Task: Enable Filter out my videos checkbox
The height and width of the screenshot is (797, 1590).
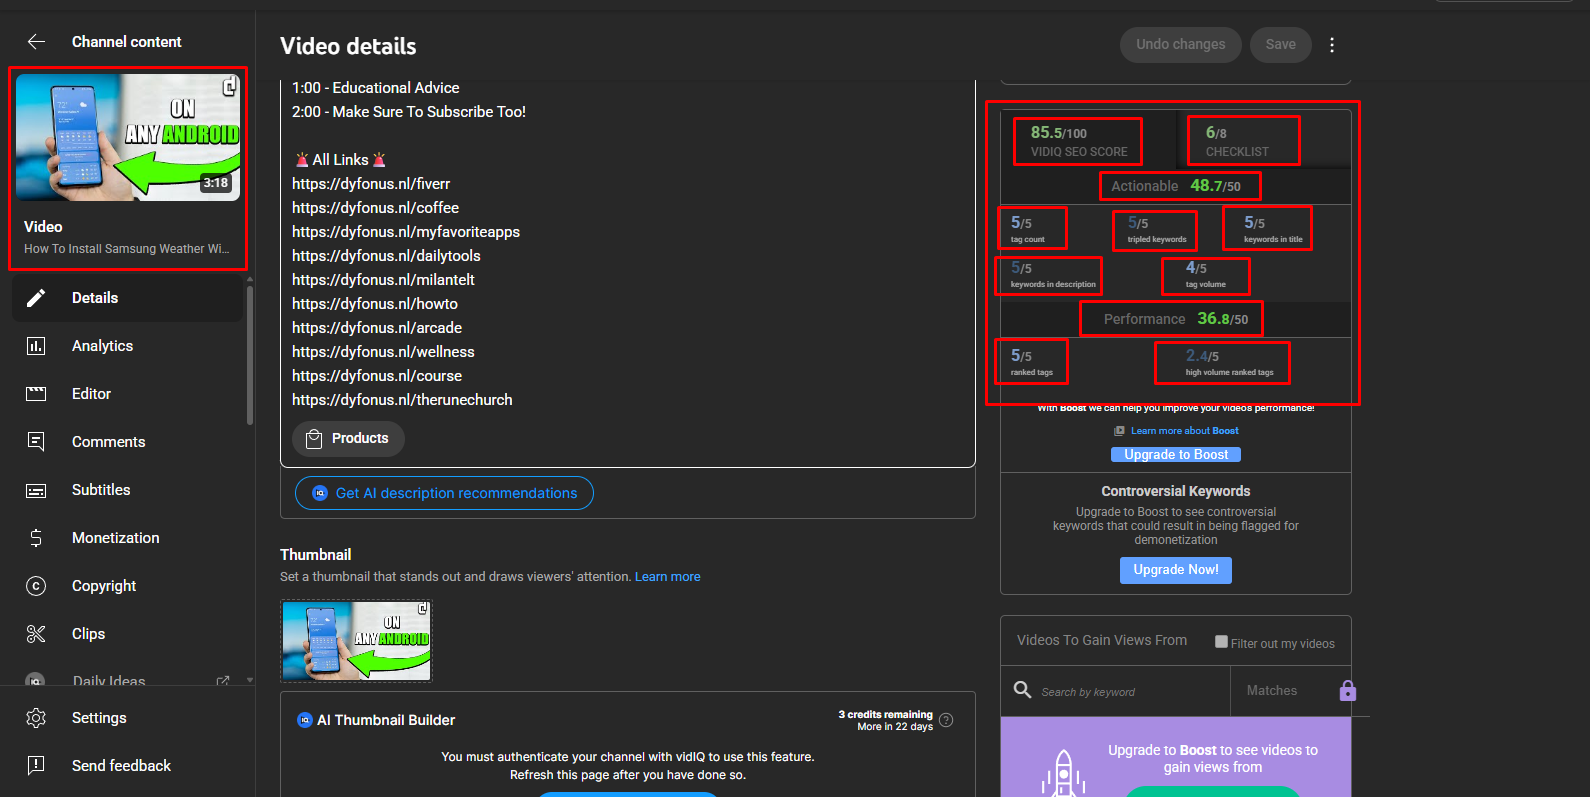Action: tap(1221, 642)
